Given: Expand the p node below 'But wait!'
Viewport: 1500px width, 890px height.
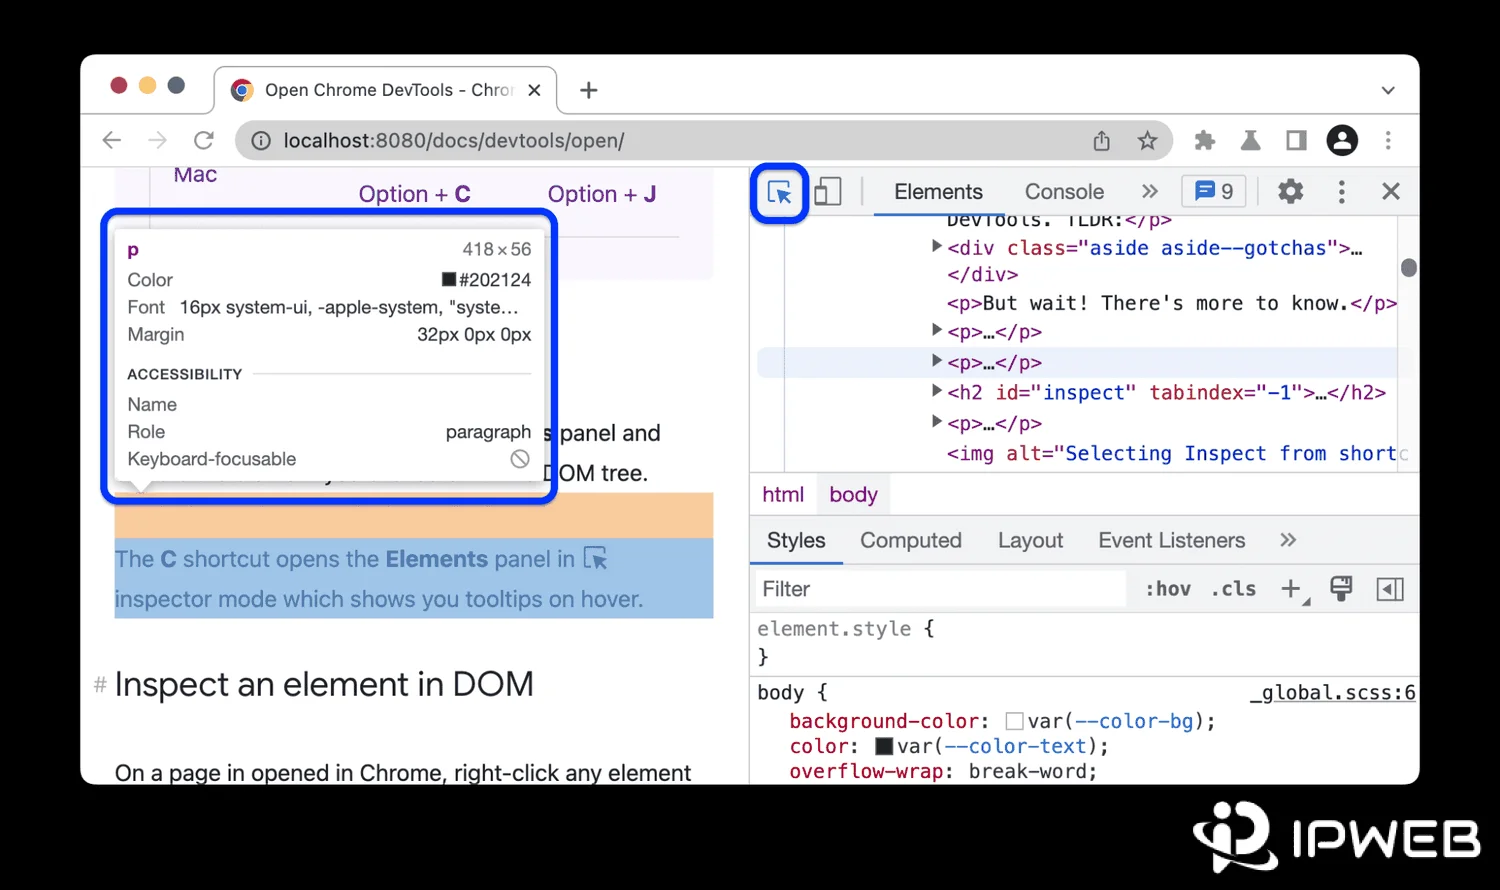Looking at the screenshot, I should tap(936, 329).
